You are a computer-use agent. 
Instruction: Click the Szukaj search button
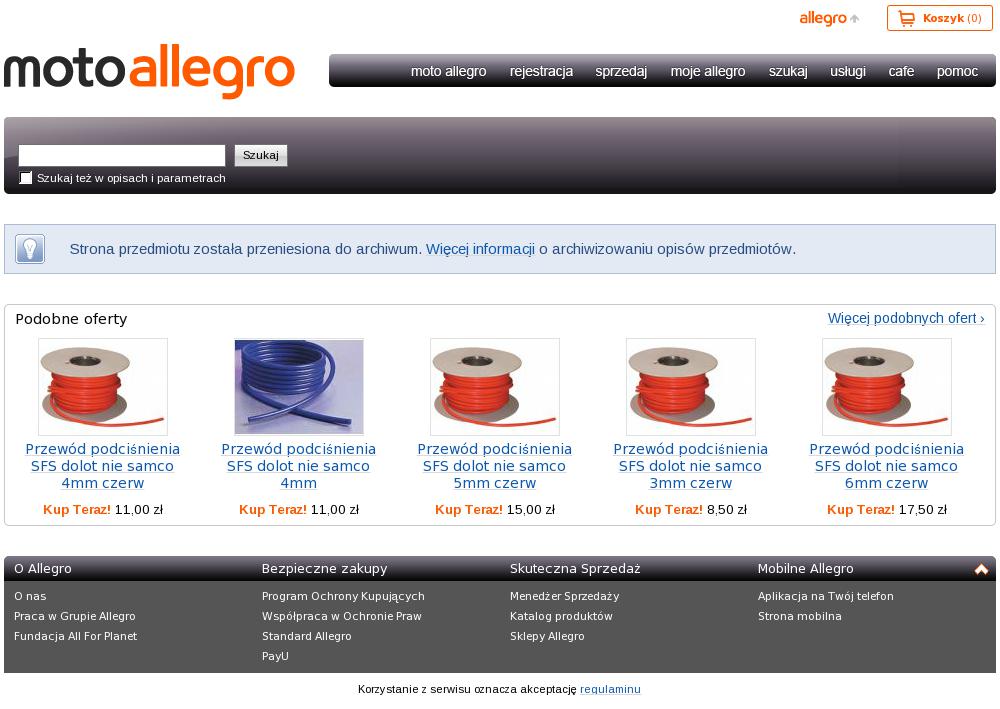tap(261, 155)
